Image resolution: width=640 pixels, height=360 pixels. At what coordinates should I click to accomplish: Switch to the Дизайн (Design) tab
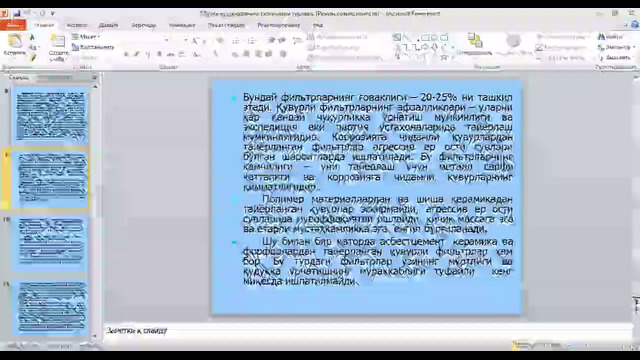coord(108,25)
